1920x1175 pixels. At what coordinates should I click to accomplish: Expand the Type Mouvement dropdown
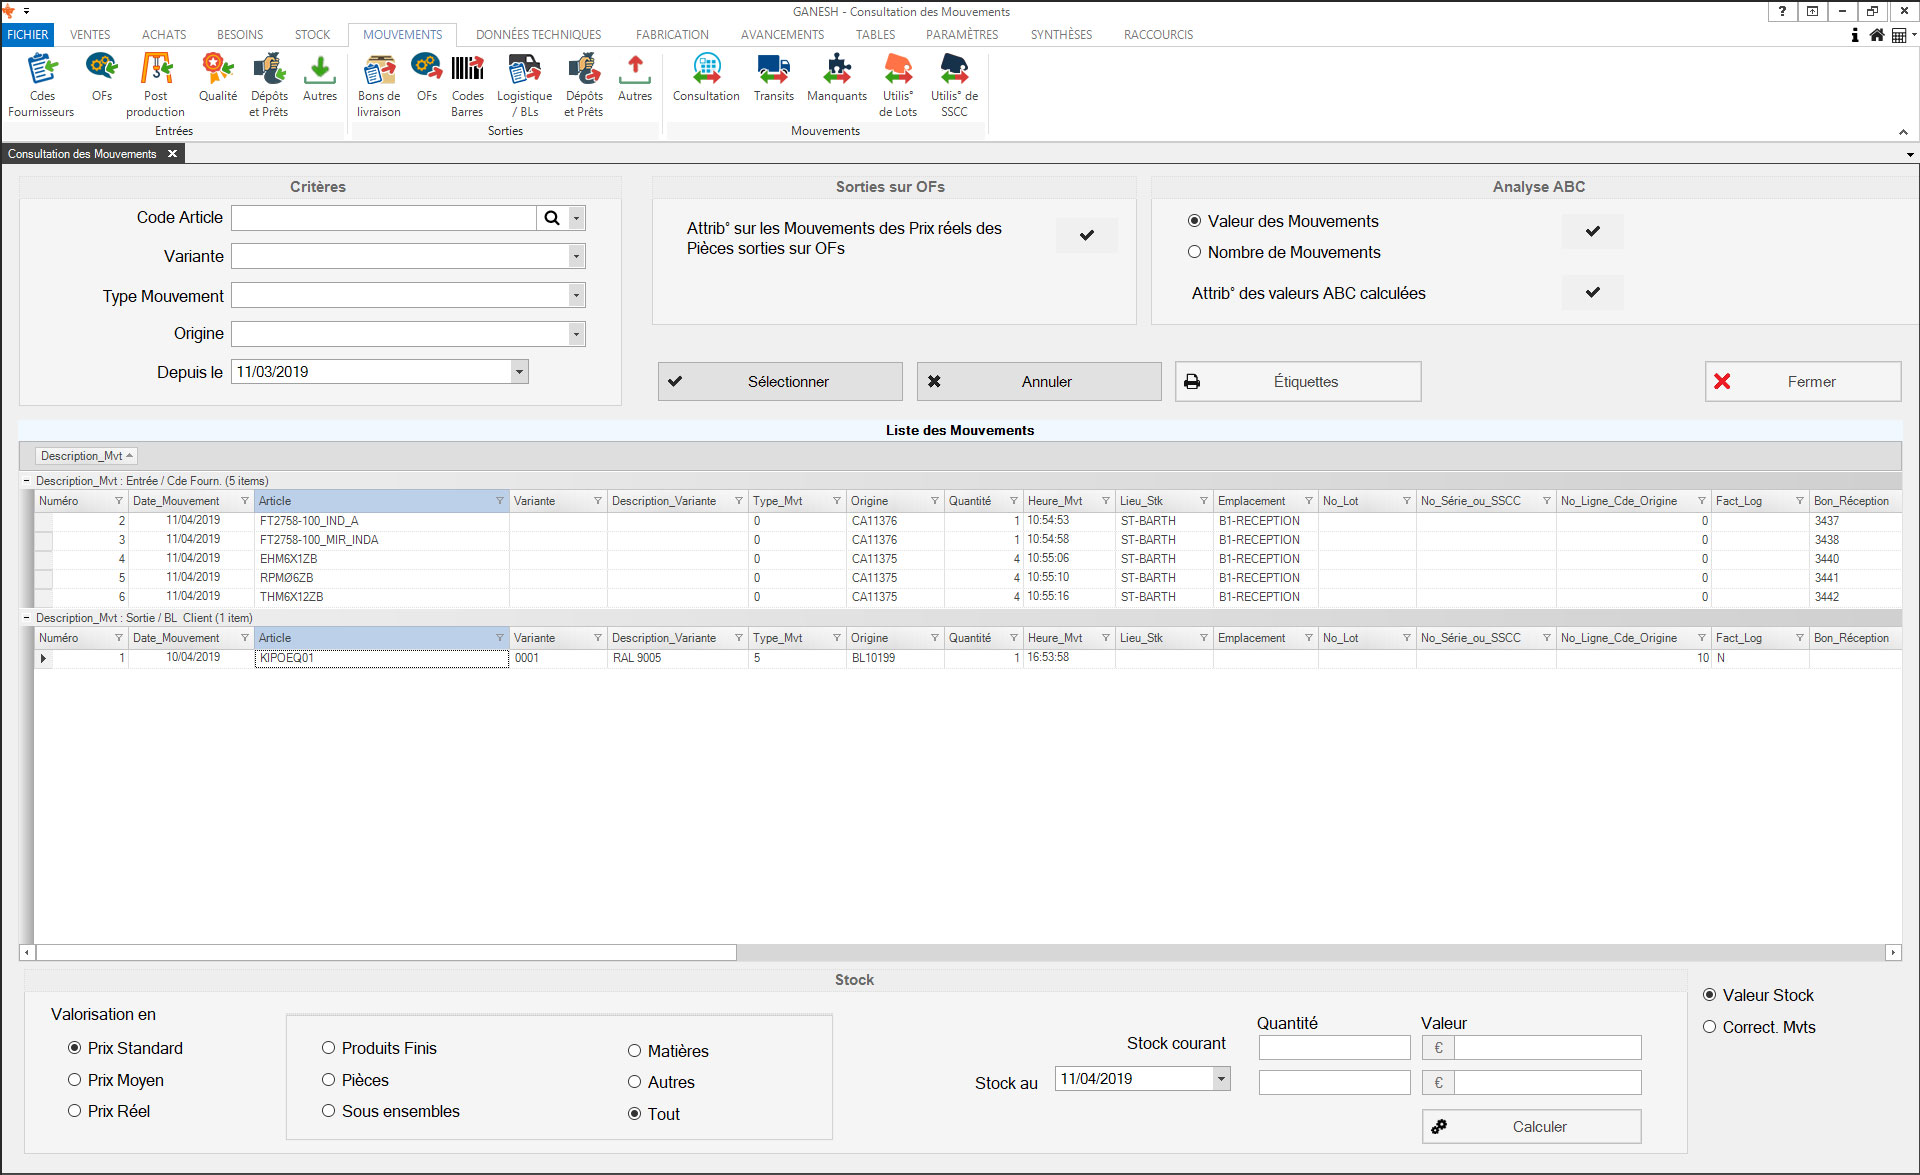tap(576, 296)
